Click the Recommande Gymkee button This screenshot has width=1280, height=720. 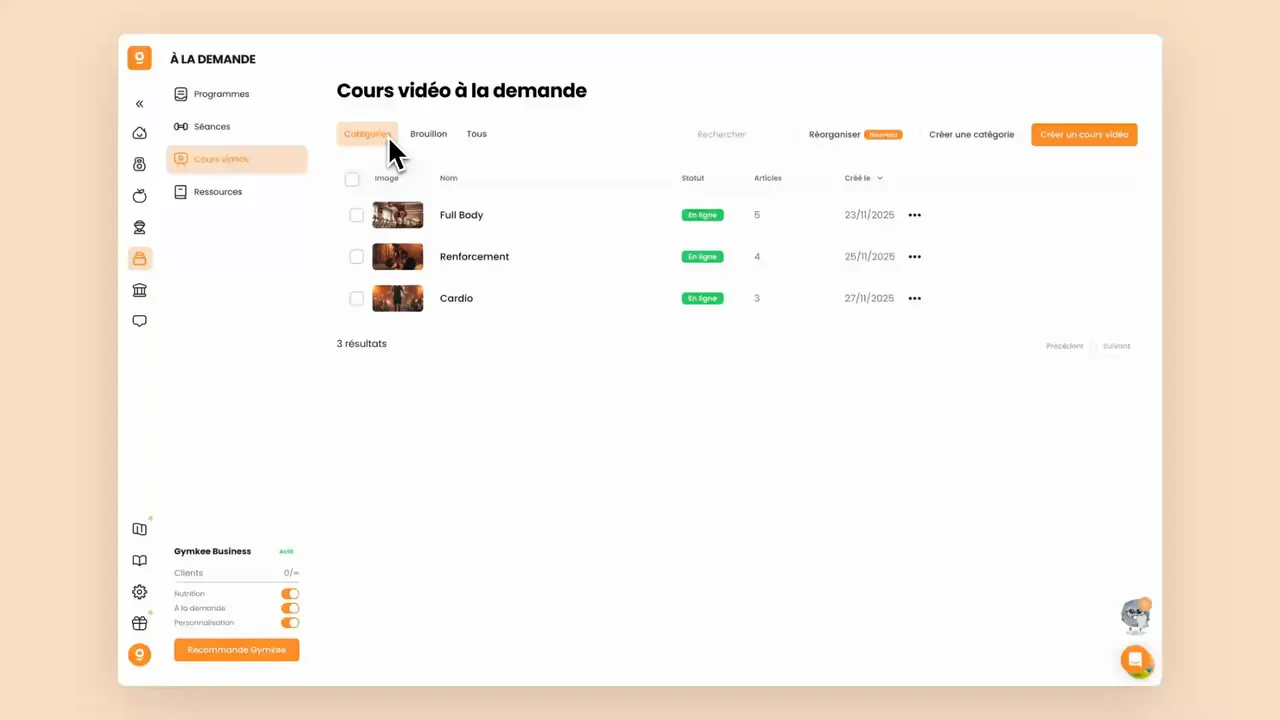pos(236,650)
